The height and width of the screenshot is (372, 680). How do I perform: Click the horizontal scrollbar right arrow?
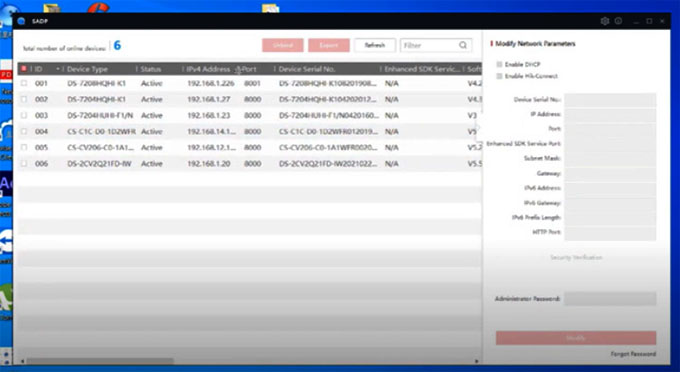tap(476, 361)
